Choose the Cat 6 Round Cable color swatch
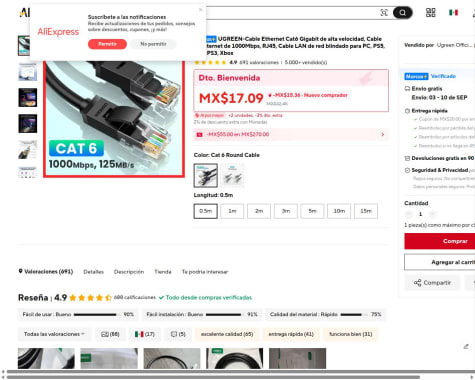475x380 pixels. [x=206, y=175]
